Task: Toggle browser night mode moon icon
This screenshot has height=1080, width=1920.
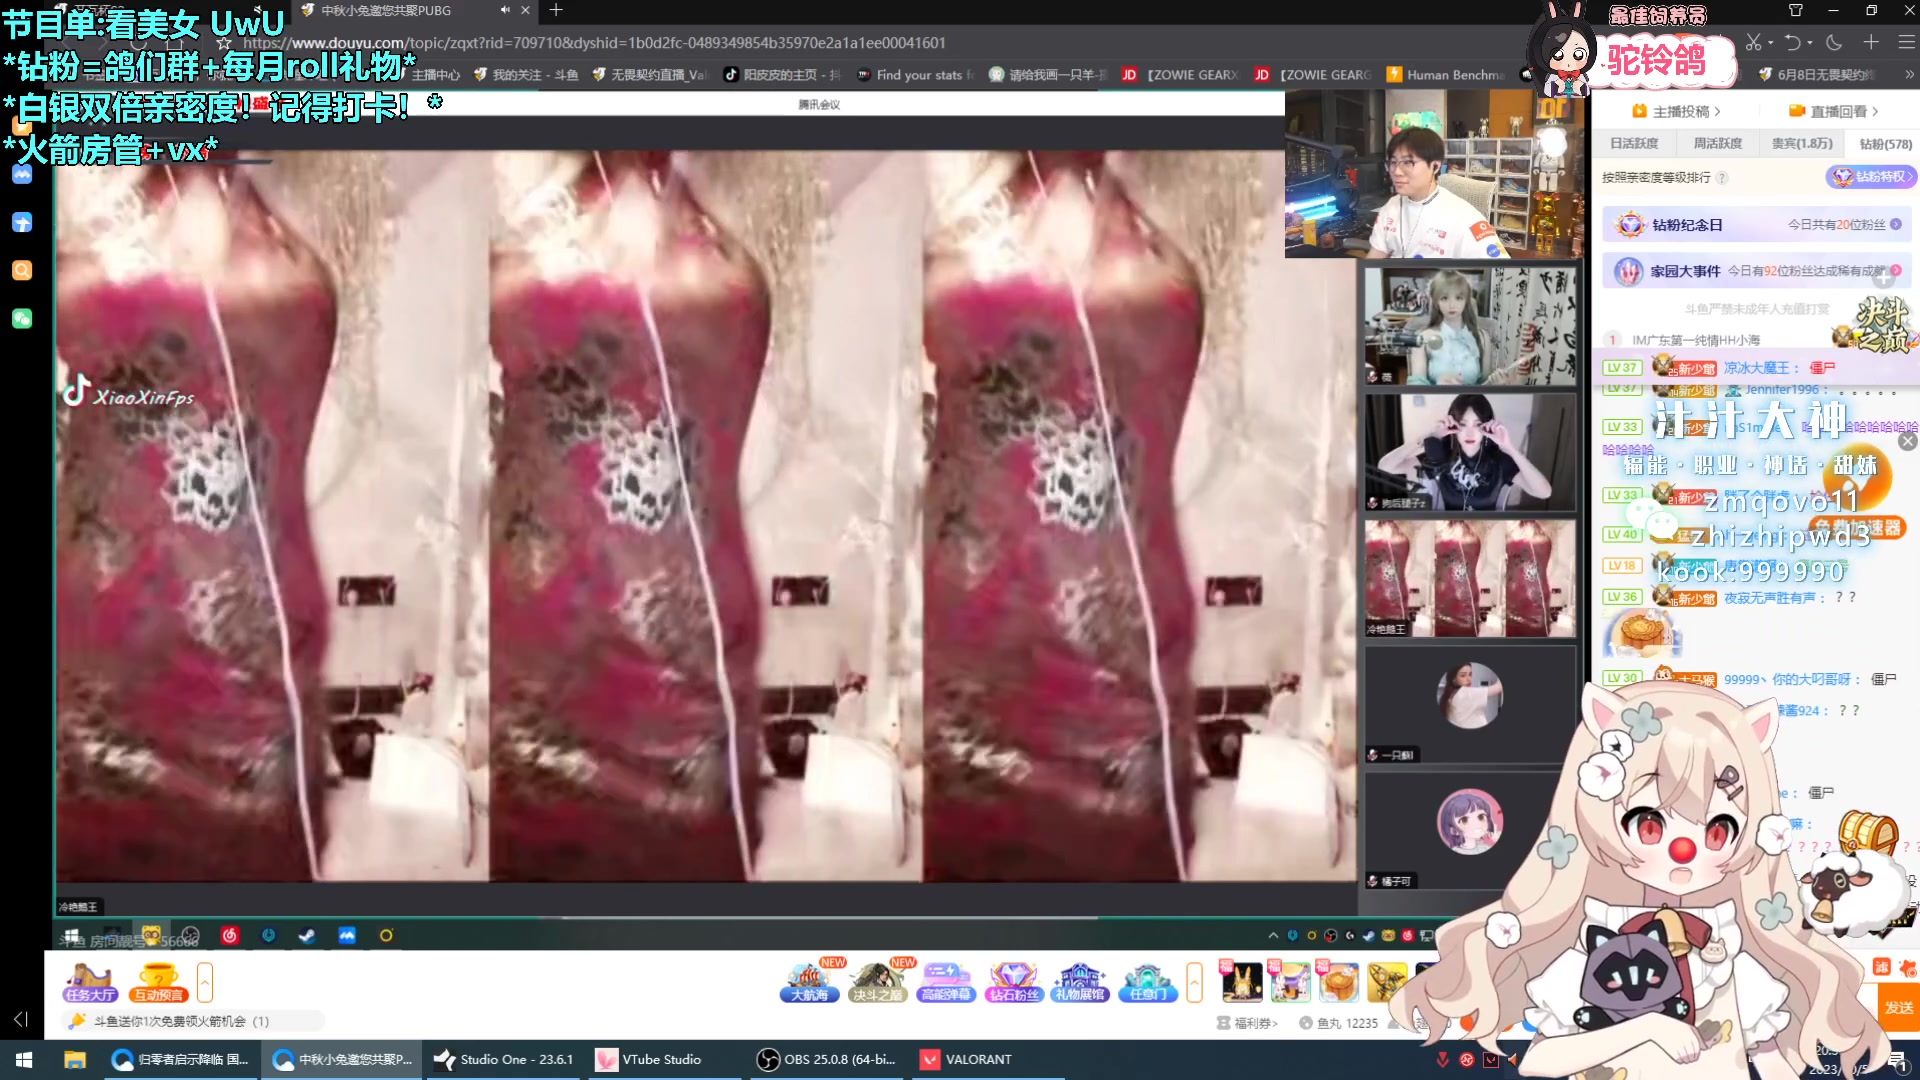Action: [x=1834, y=42]
